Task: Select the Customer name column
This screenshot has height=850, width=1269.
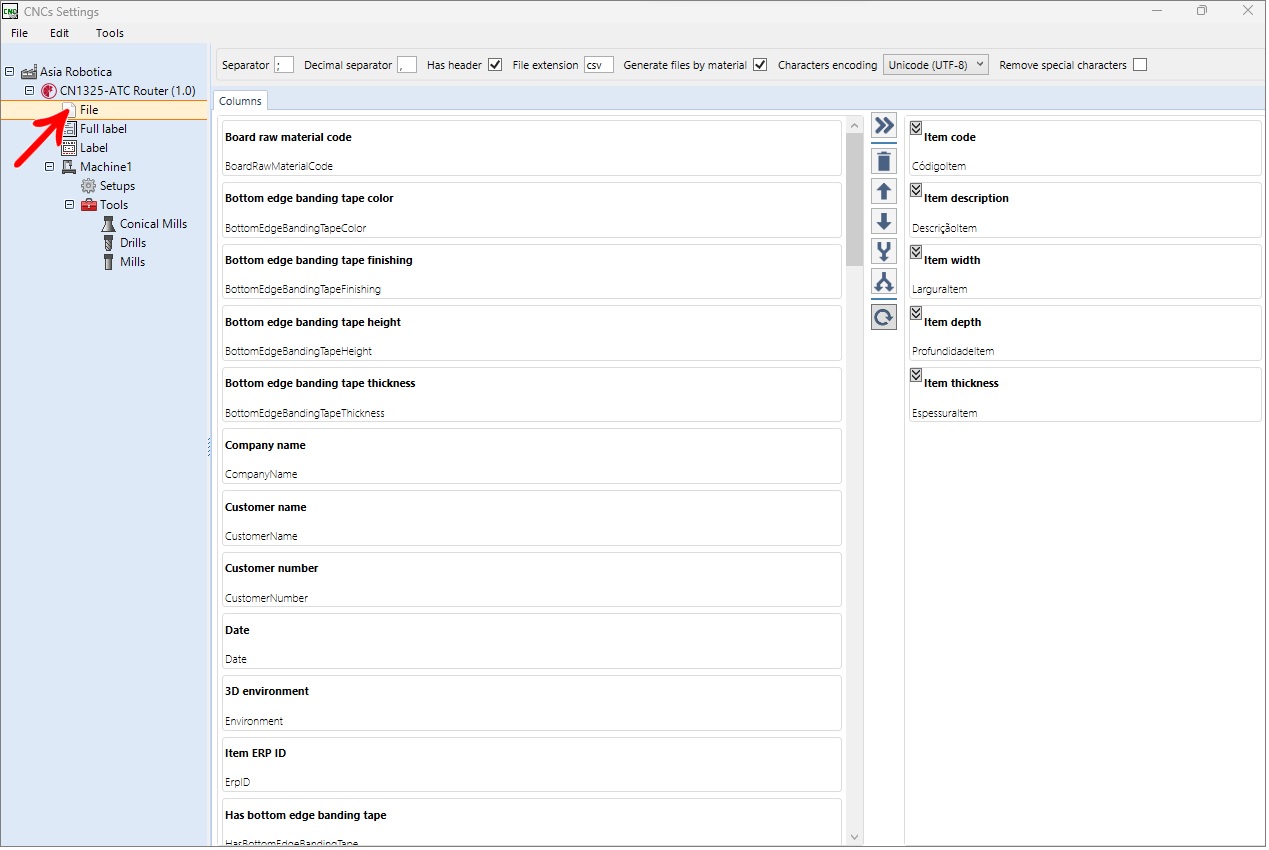Action: tap(531, 518)
